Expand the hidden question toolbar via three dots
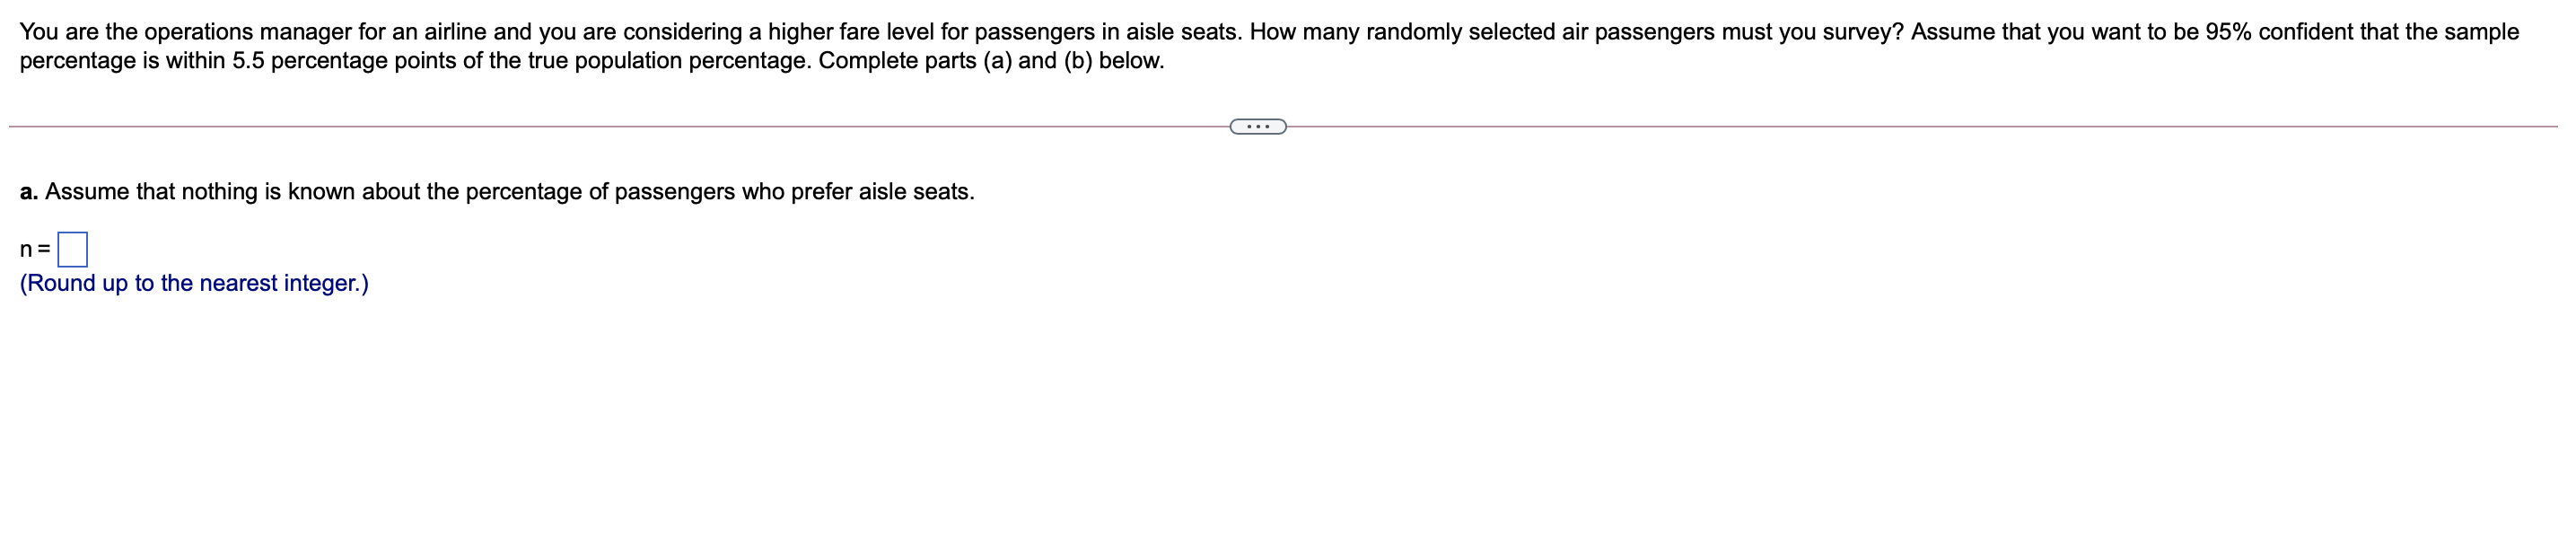The width and height of the screenshot is (2576, 553). click(1260, 126)
